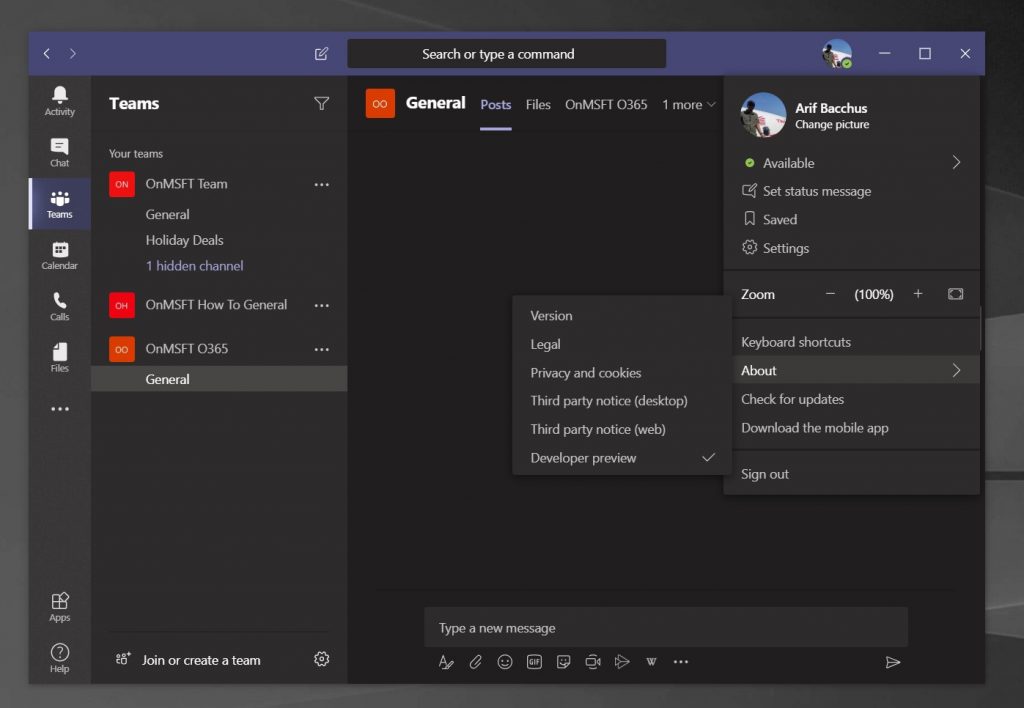
Task: Open the Files section in the sidebar
Action: [x=59, y=357]
